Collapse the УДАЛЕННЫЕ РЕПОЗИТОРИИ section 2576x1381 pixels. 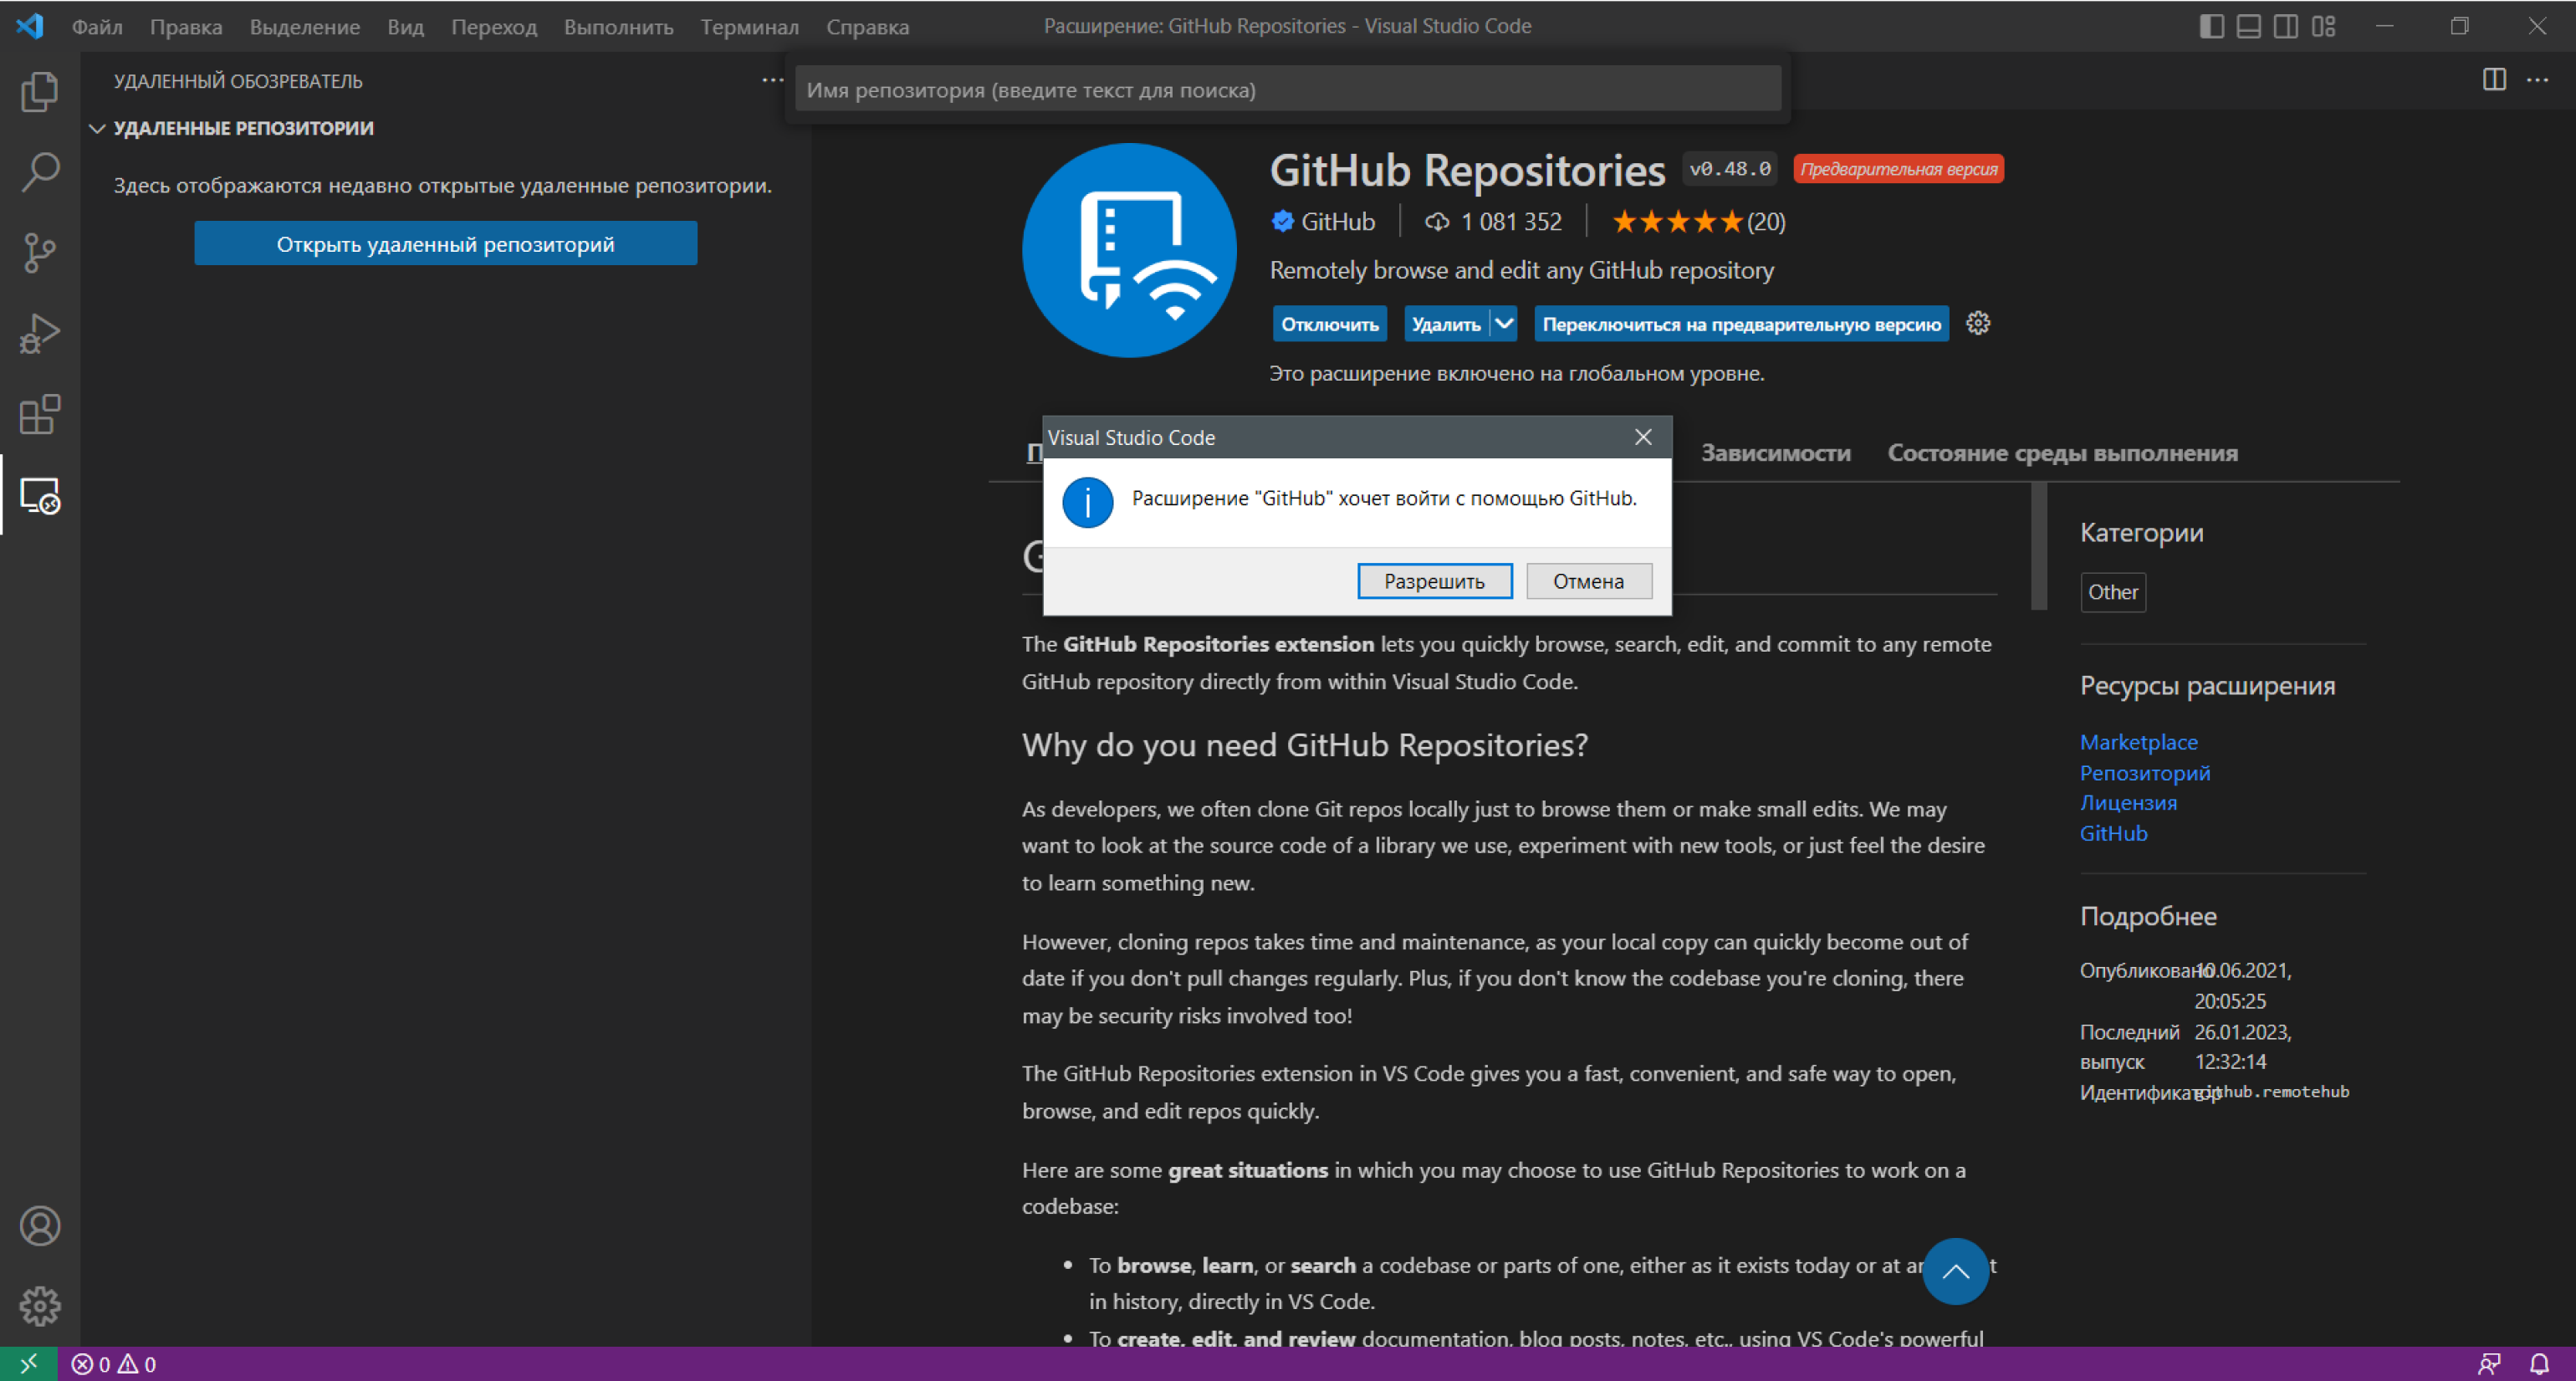(x=98, y=128)
